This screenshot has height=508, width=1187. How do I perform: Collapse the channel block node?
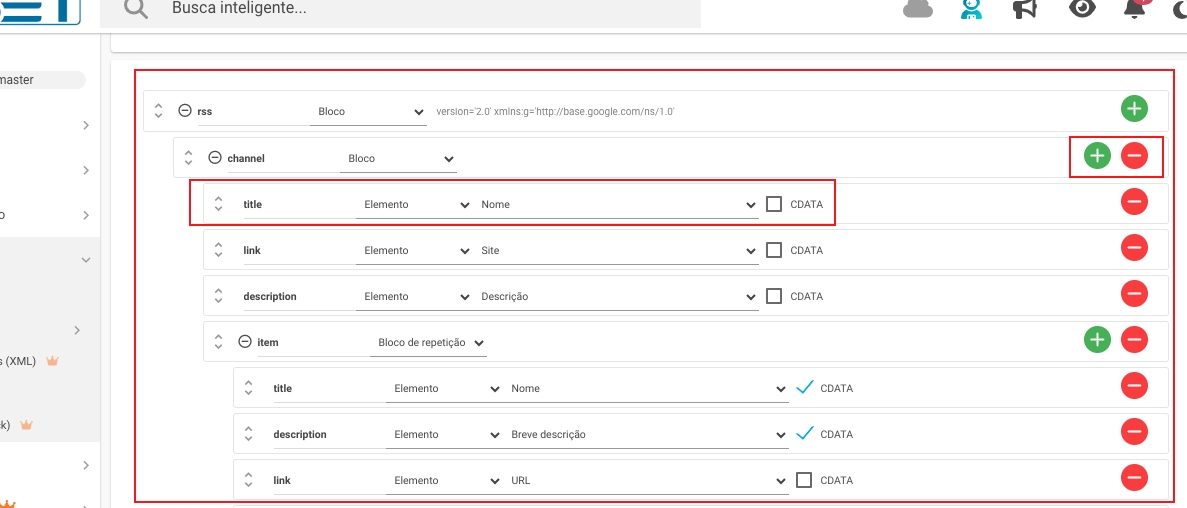(215, 157)
